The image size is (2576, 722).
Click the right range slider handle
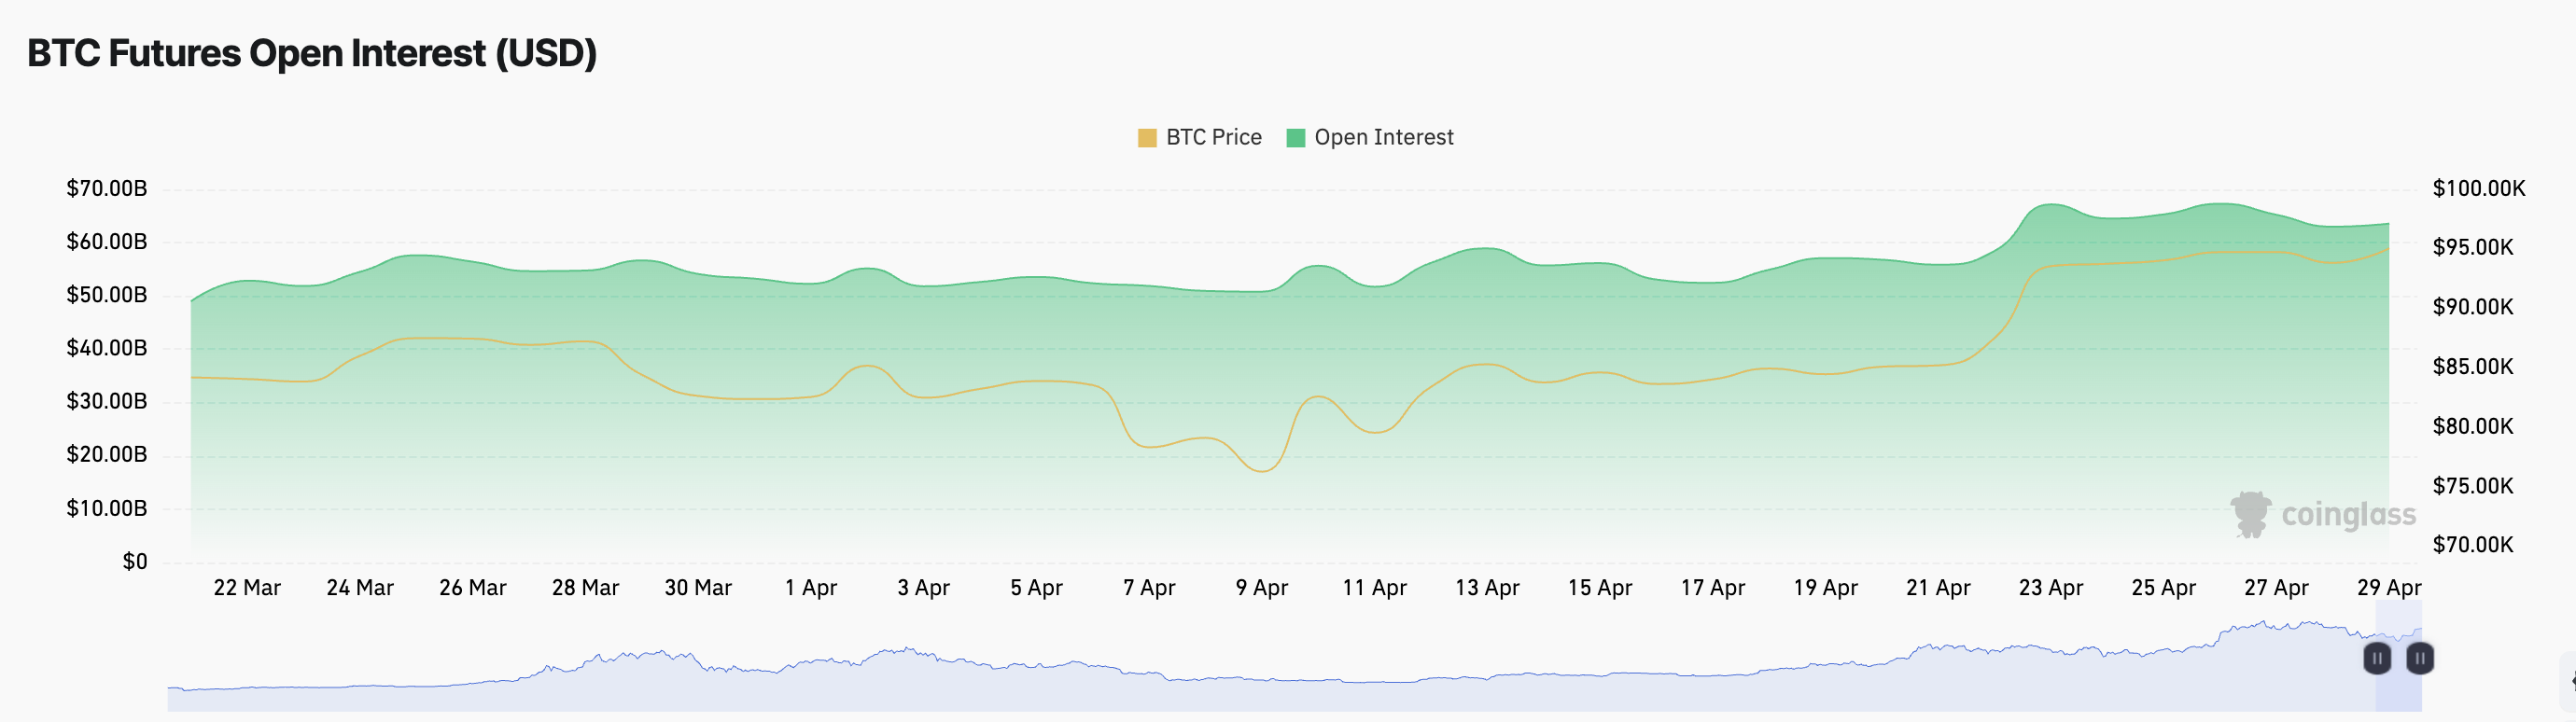[x=2419, y=658]
